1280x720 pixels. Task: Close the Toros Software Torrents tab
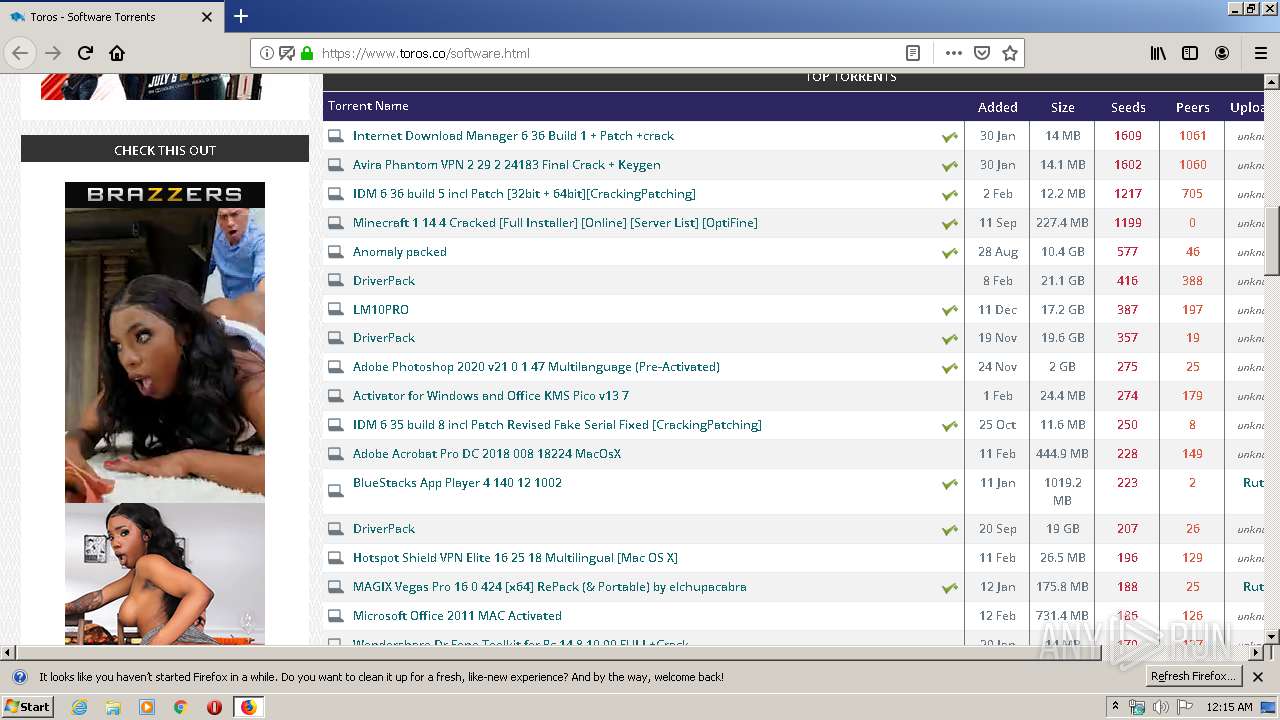[207, 17]
